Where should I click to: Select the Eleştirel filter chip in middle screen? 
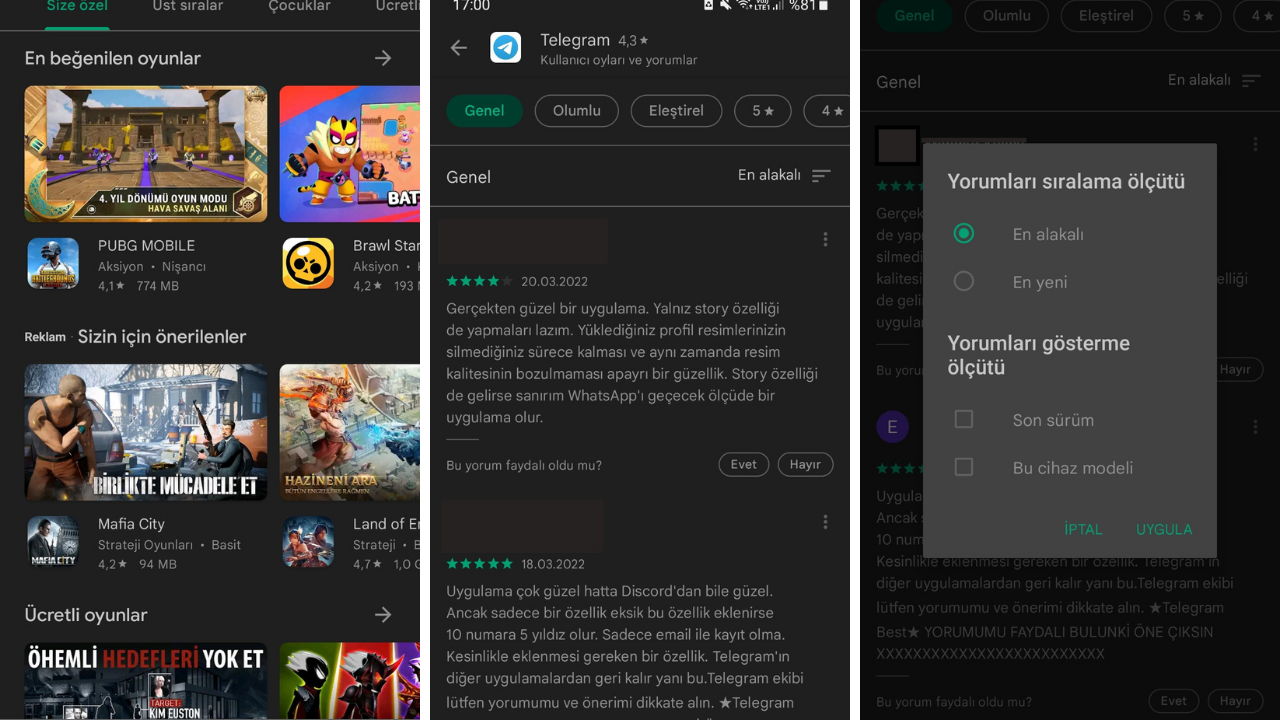pos(676,110)
